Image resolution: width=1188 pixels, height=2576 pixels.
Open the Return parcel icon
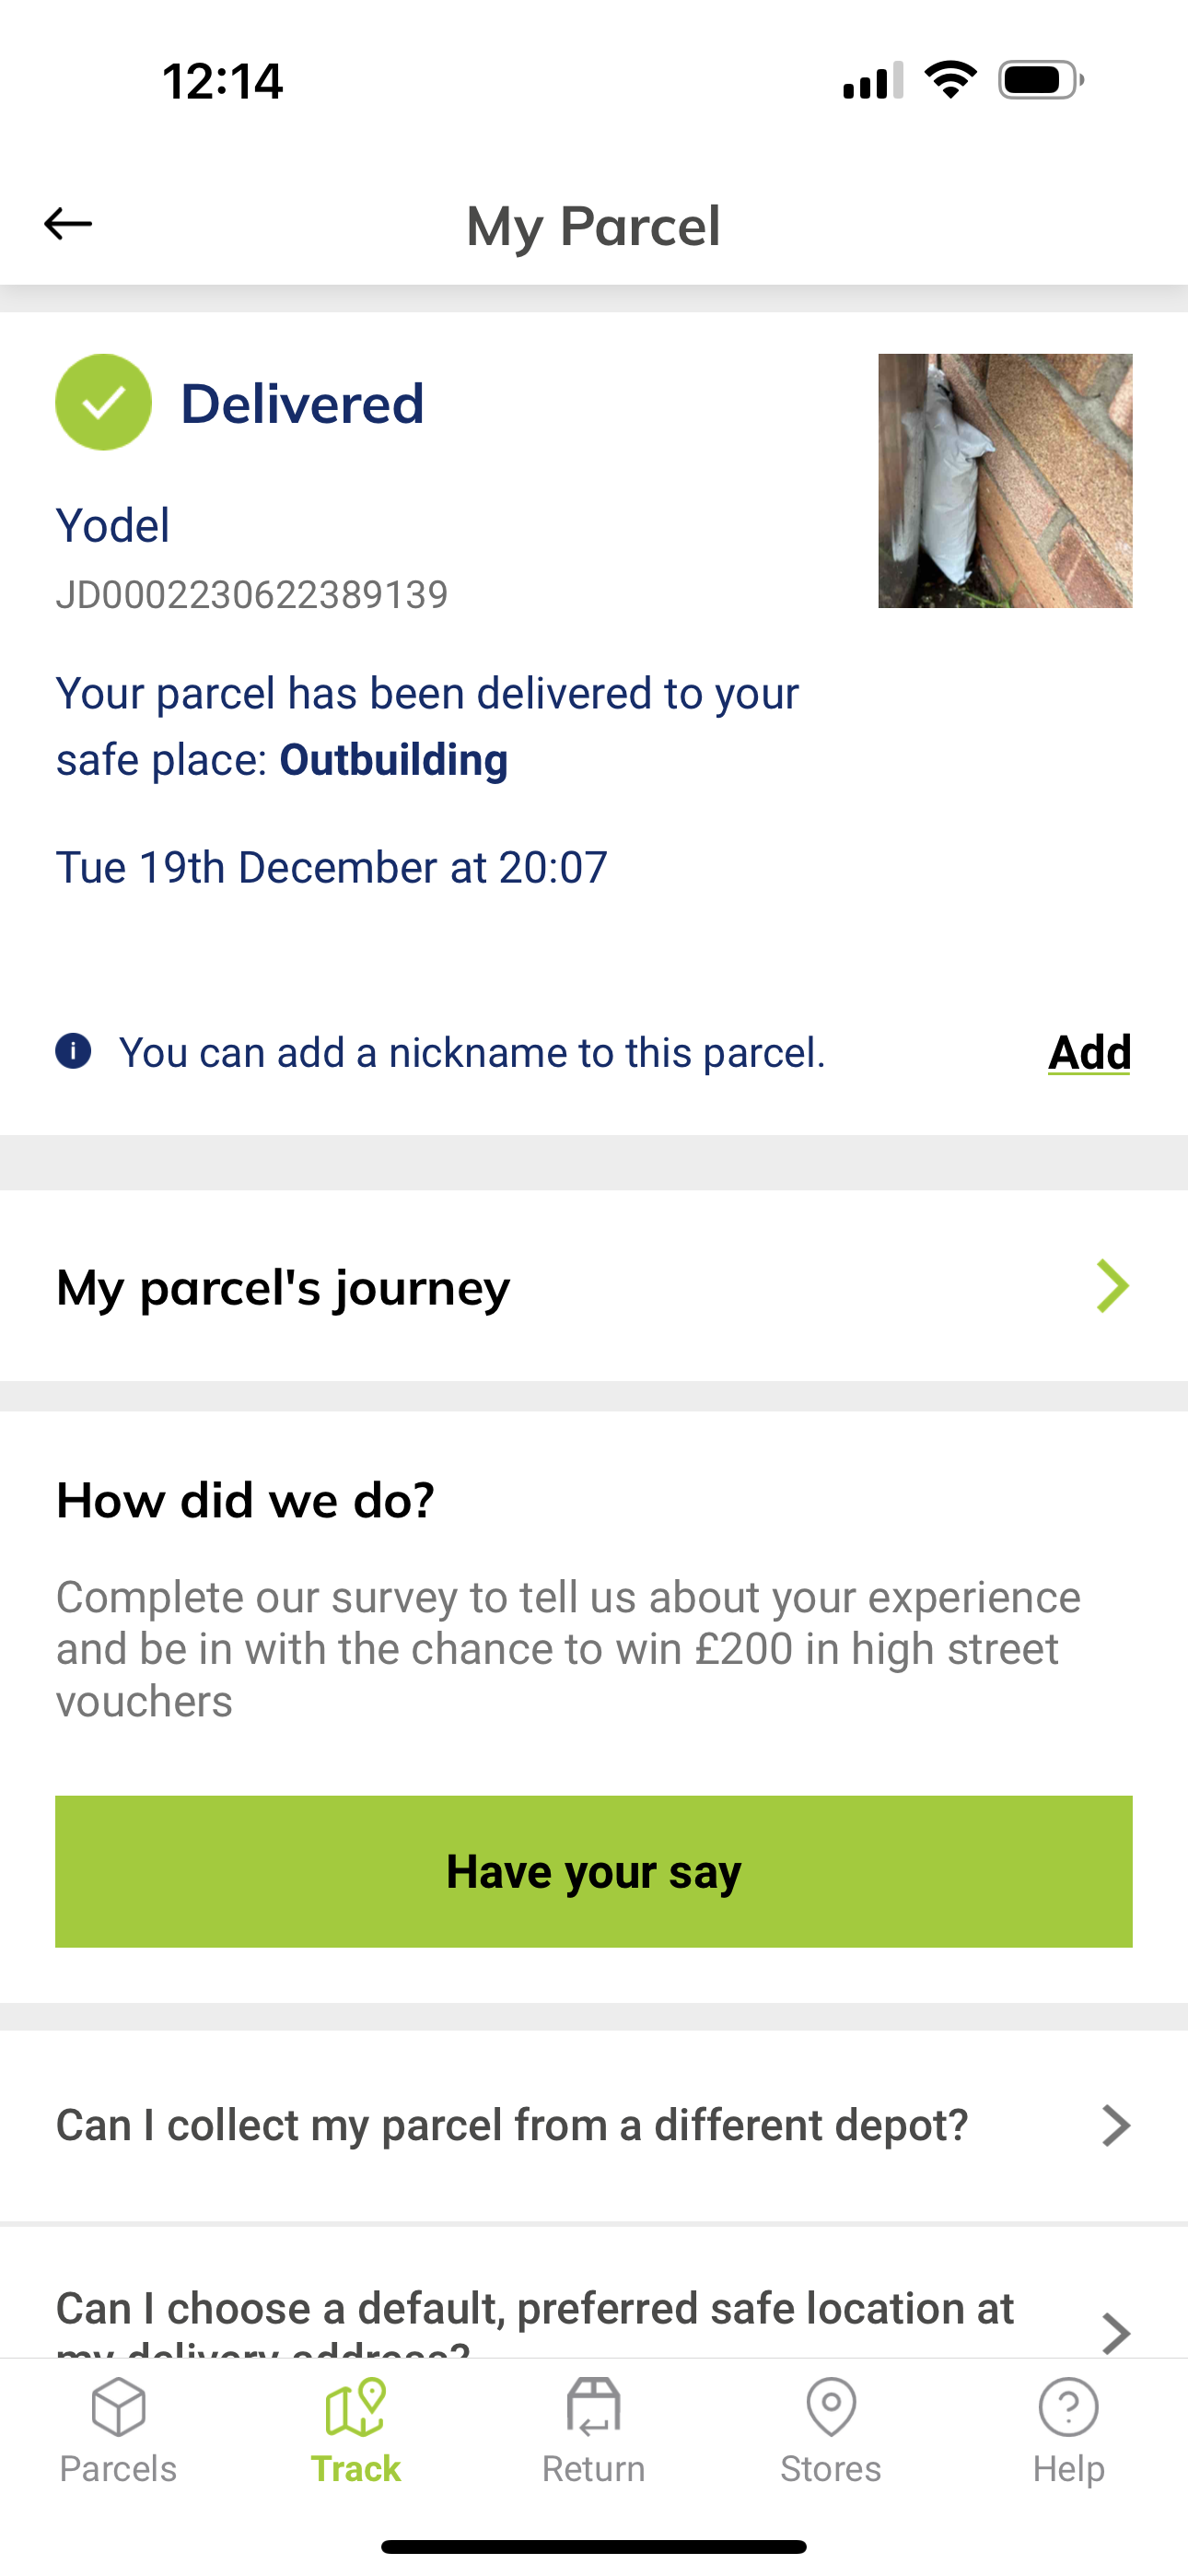point(593,2407)
